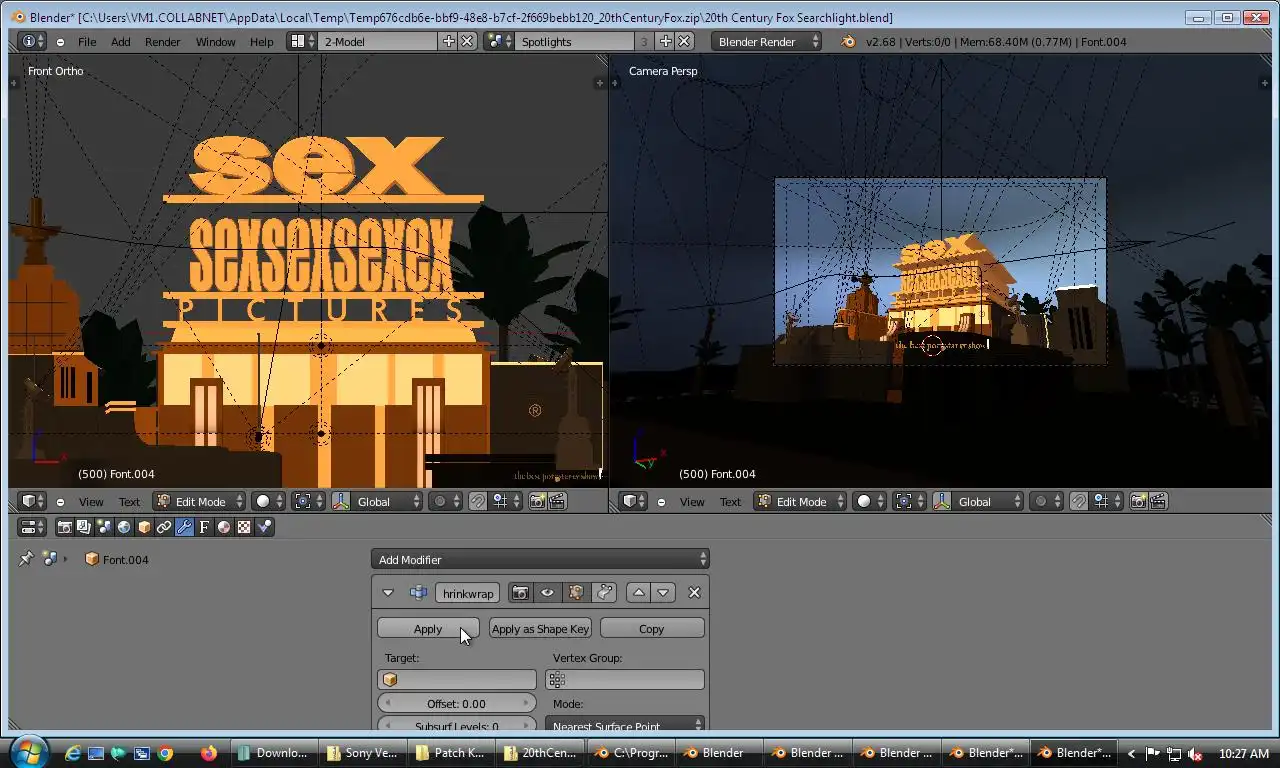Open the Object properties tab (orange cube)
The width and height of the screenshot is (1280, 768).
[x=144, y=527]
